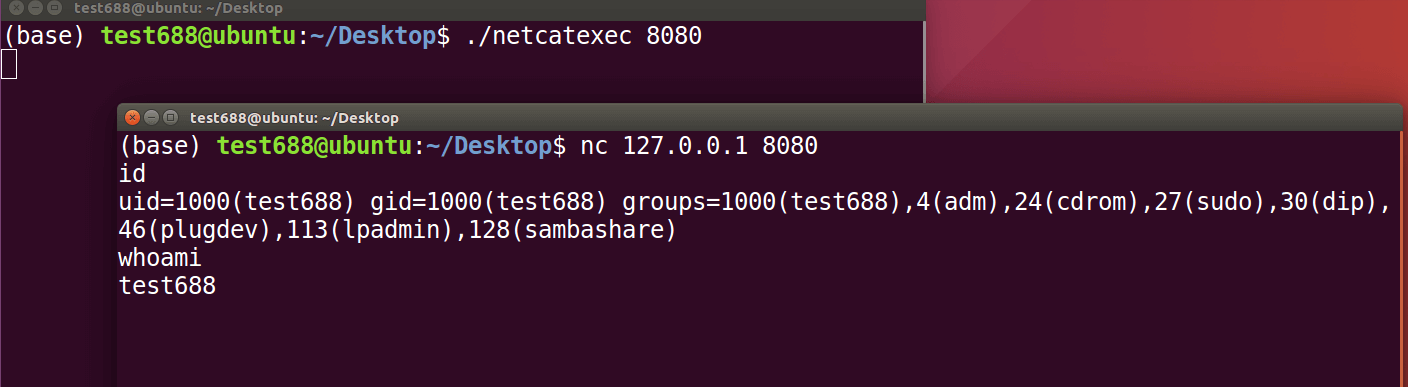The image size is (1408, 387).
Task: Maximize the background netcatexec terminal window
Action: [x=54, y=8]
